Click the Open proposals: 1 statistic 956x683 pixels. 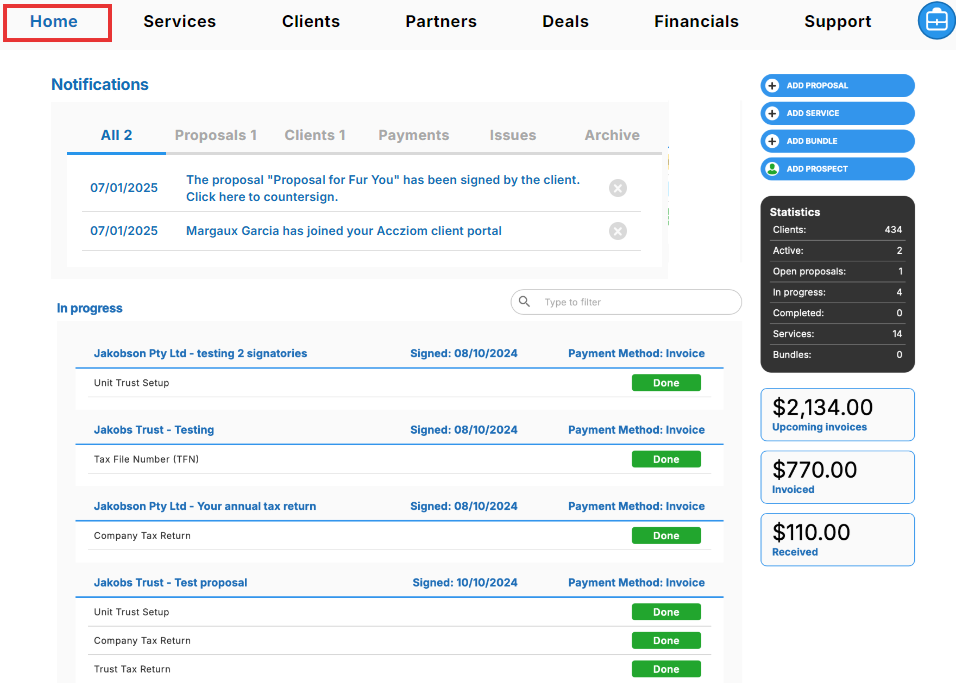pyautogui.click(x=837, y=271)
